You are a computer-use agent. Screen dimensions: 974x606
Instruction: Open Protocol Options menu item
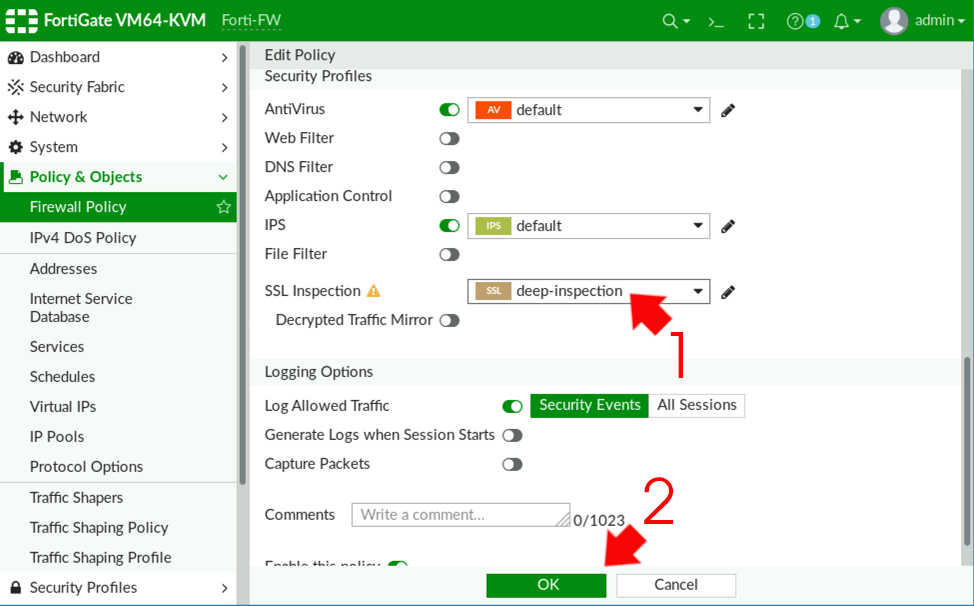coord(118,466)
